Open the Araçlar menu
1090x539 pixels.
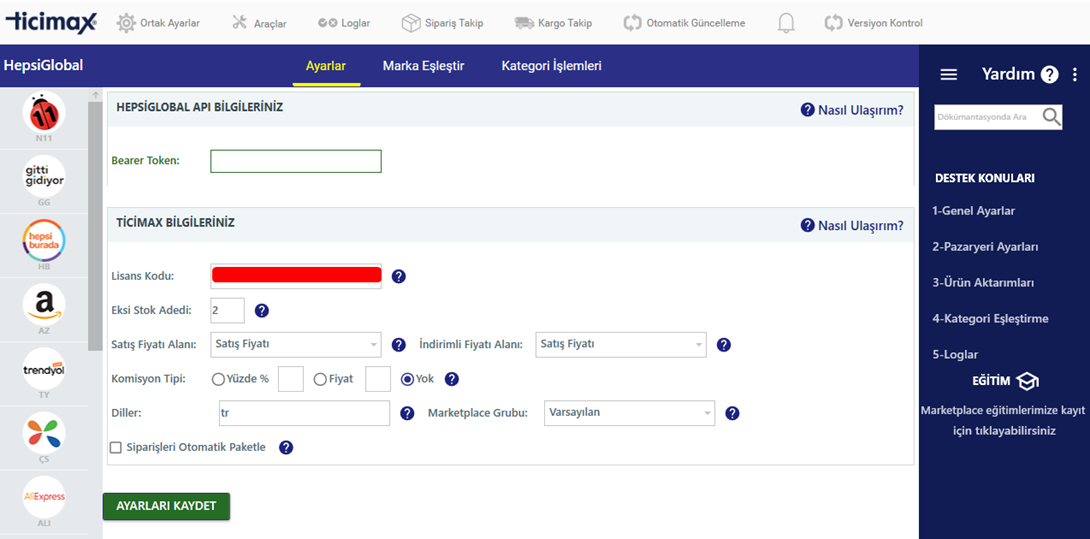pyautogui.click(x=259, y=23)
